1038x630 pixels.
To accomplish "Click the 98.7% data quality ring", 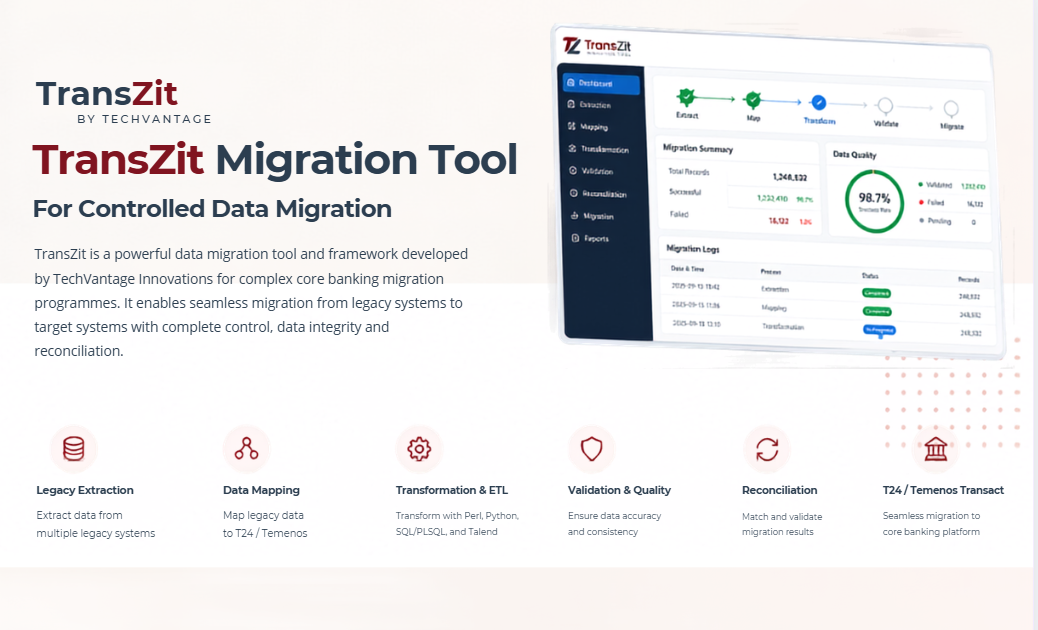I will (x=874, y=201).
